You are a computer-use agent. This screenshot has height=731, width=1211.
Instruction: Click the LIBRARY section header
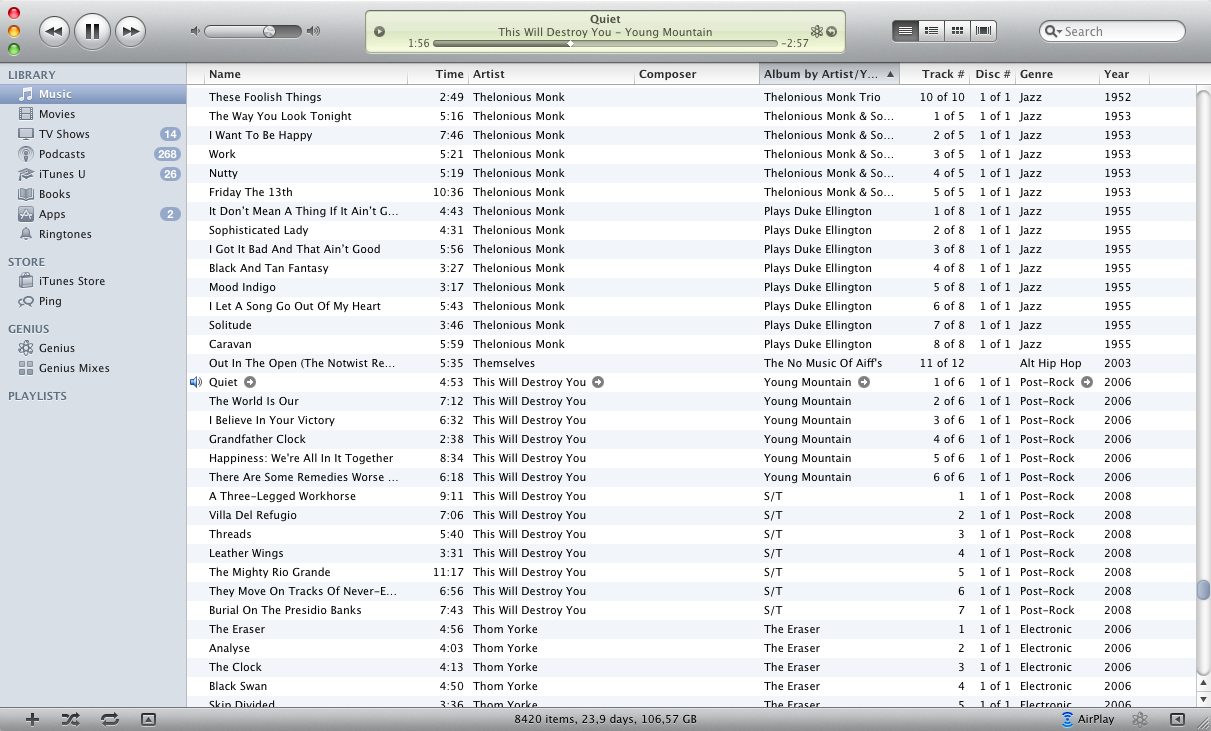(x=32, y=75)
